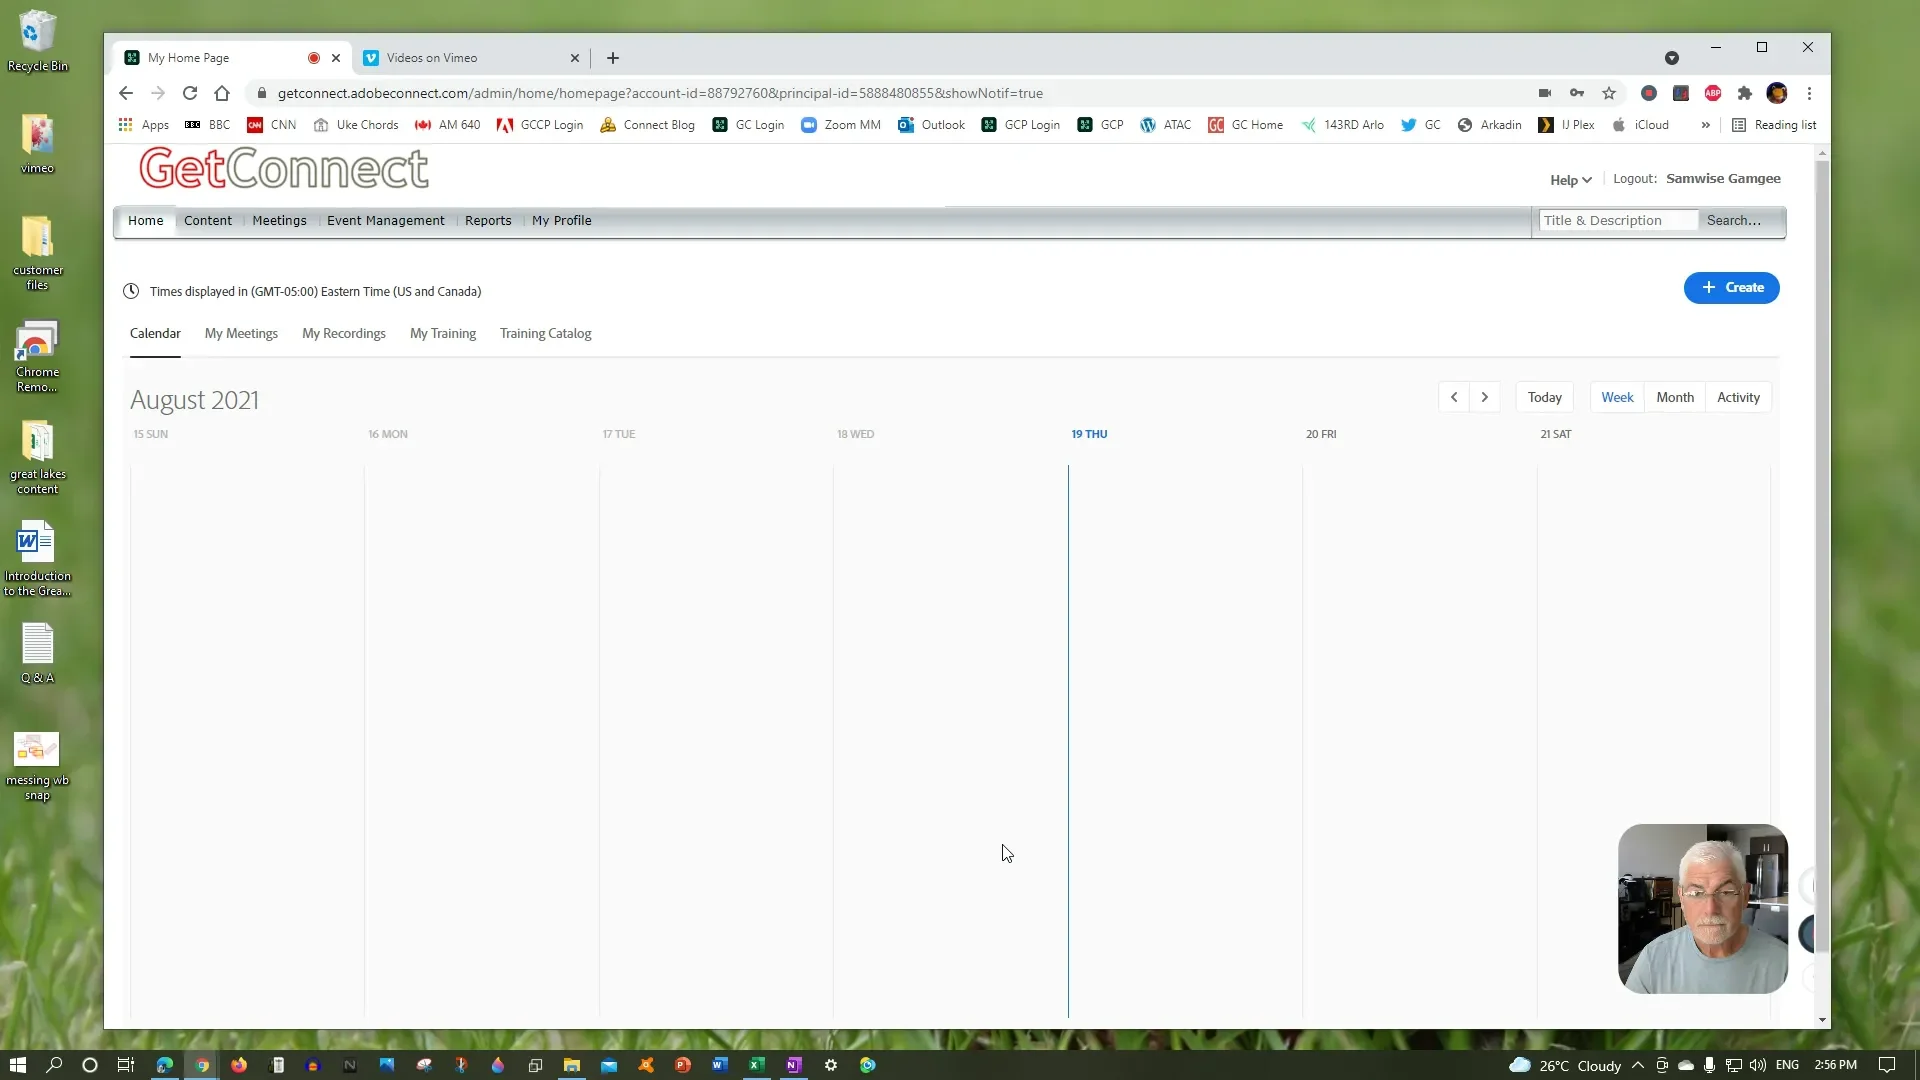Switch calendar to Week view
Screen dimensions: 1920x1080
tap(1617, 397)
